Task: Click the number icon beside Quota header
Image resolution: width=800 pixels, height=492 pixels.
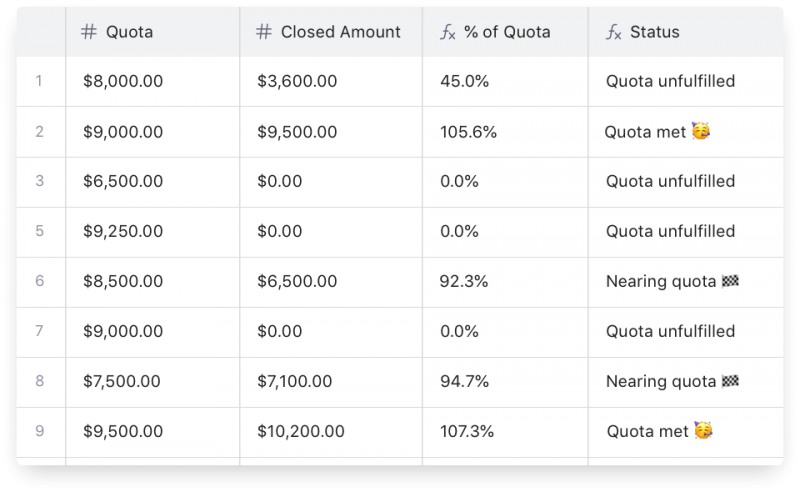Action: (89, 32)
